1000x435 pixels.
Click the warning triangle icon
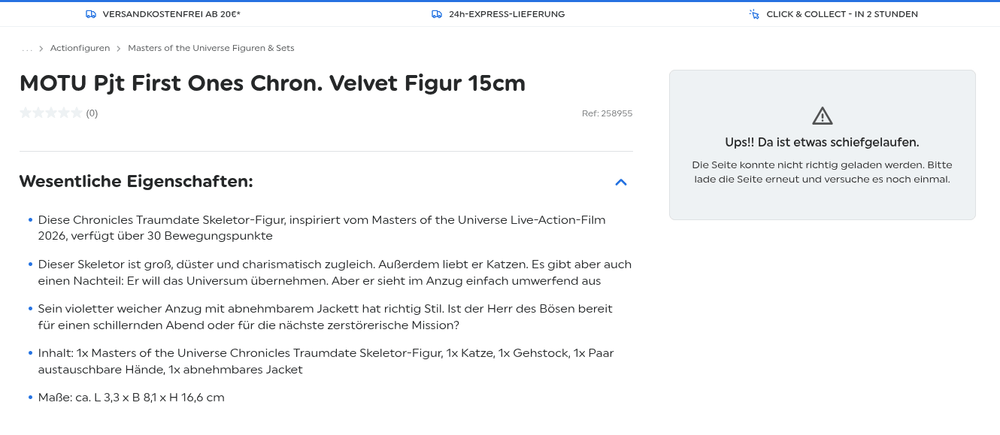point(823,115)
